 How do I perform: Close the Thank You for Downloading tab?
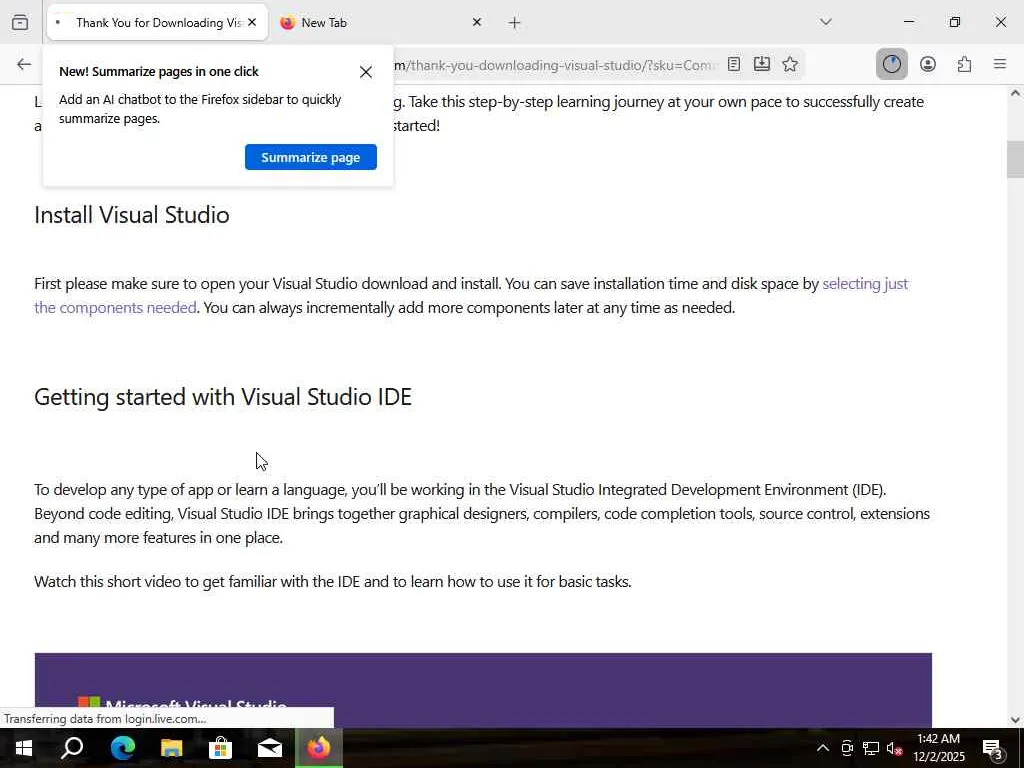(x=252, y=22)
